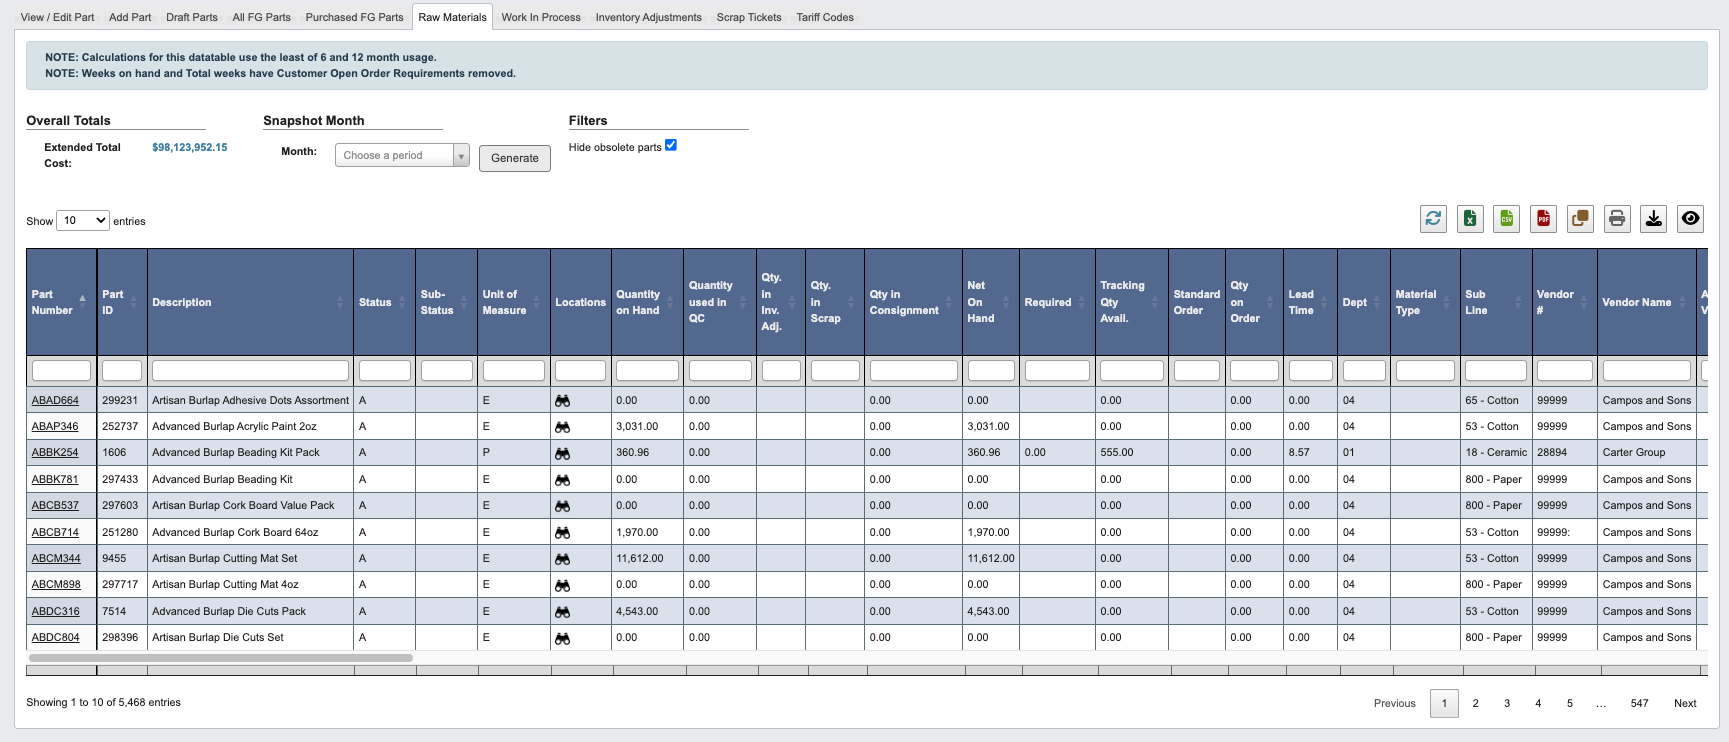View locations binoculars for ABCM344

[563, 559]
